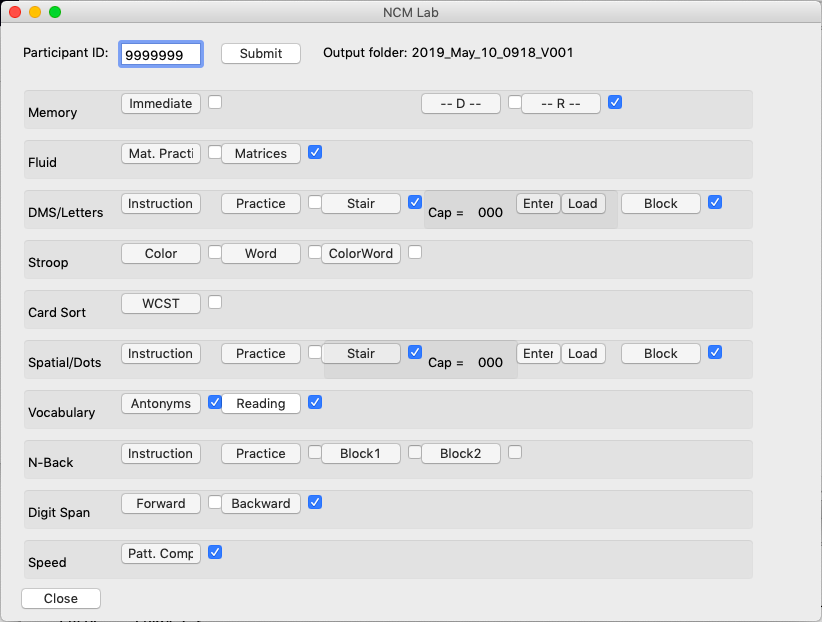Toggle the ColorWord checkbox

tap(415, 252)
